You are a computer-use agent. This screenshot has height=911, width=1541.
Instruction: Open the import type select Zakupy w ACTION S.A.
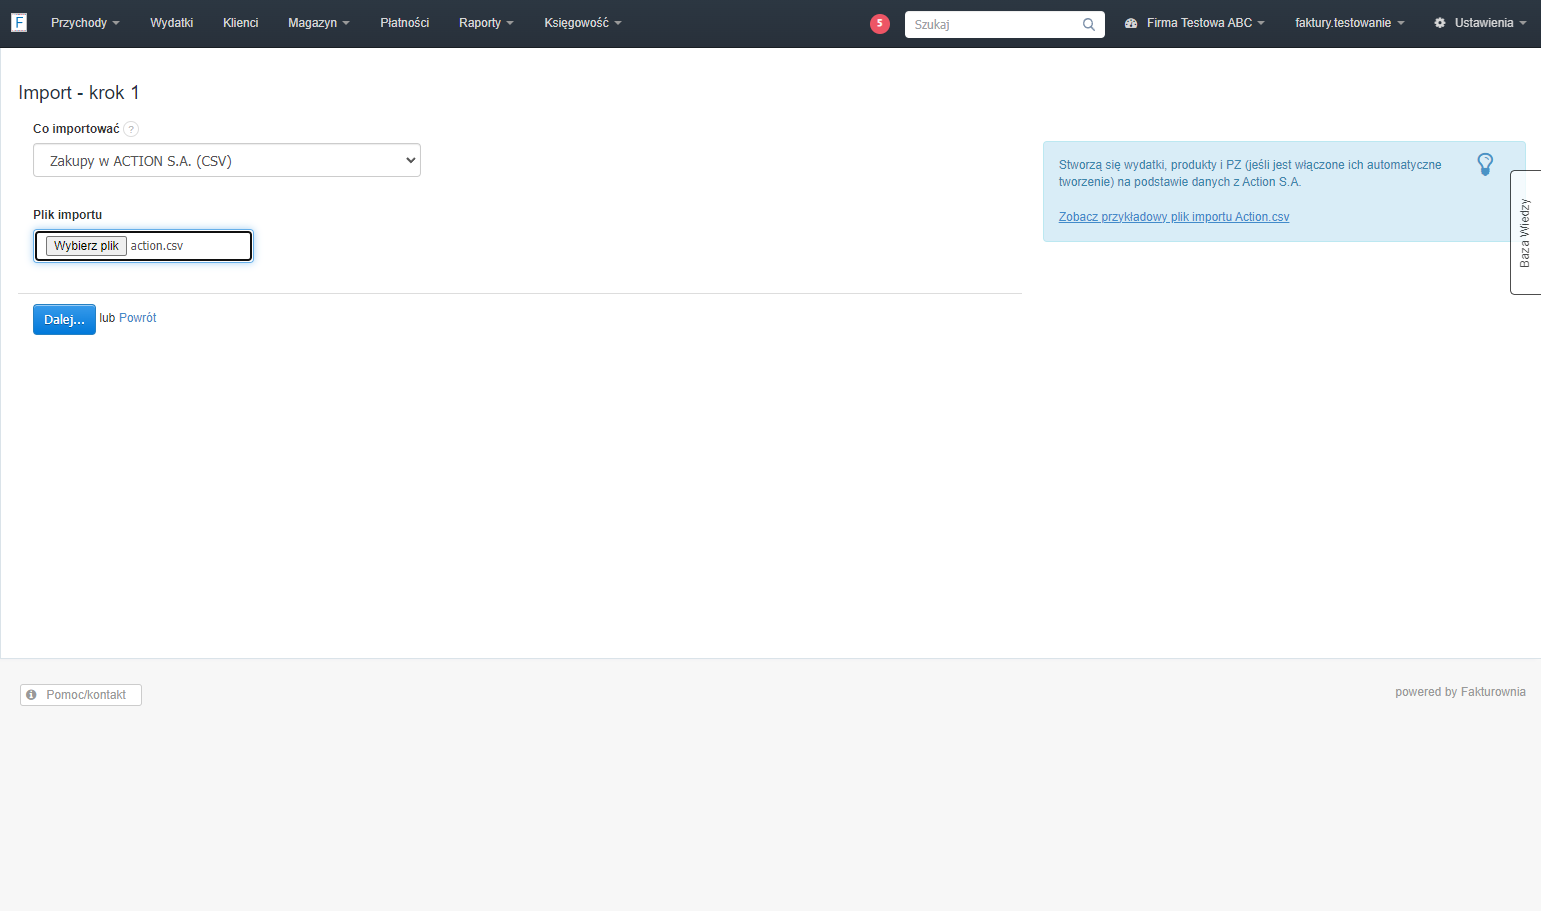pos(227,160)
